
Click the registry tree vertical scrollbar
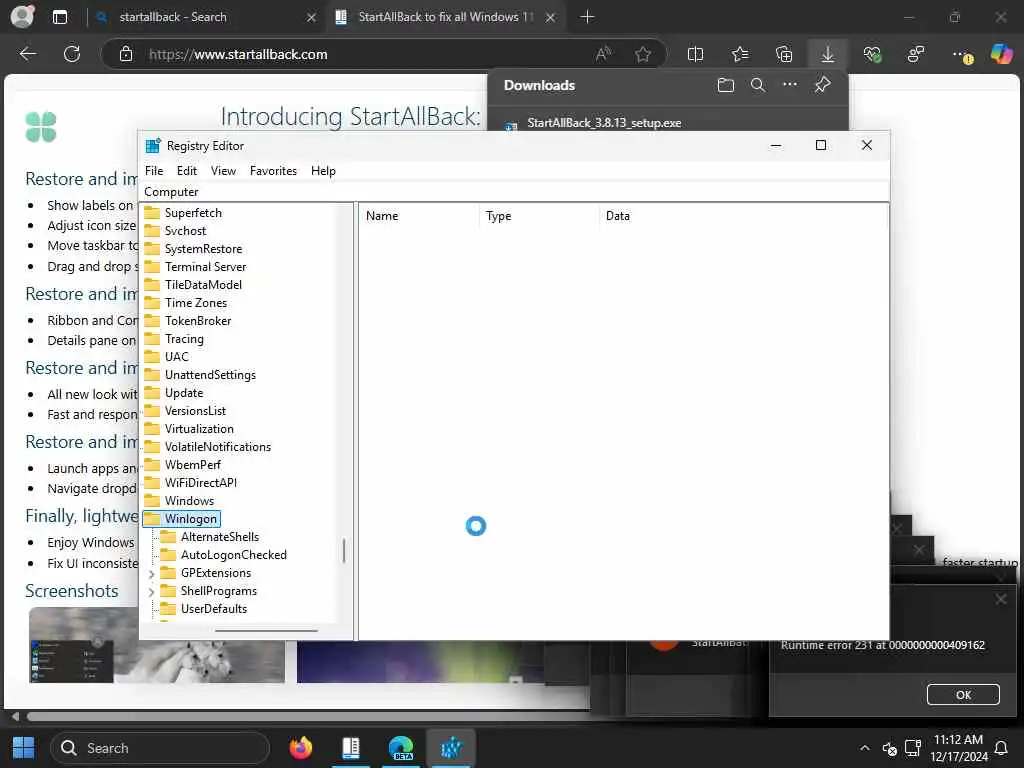(x=344, y=551)
